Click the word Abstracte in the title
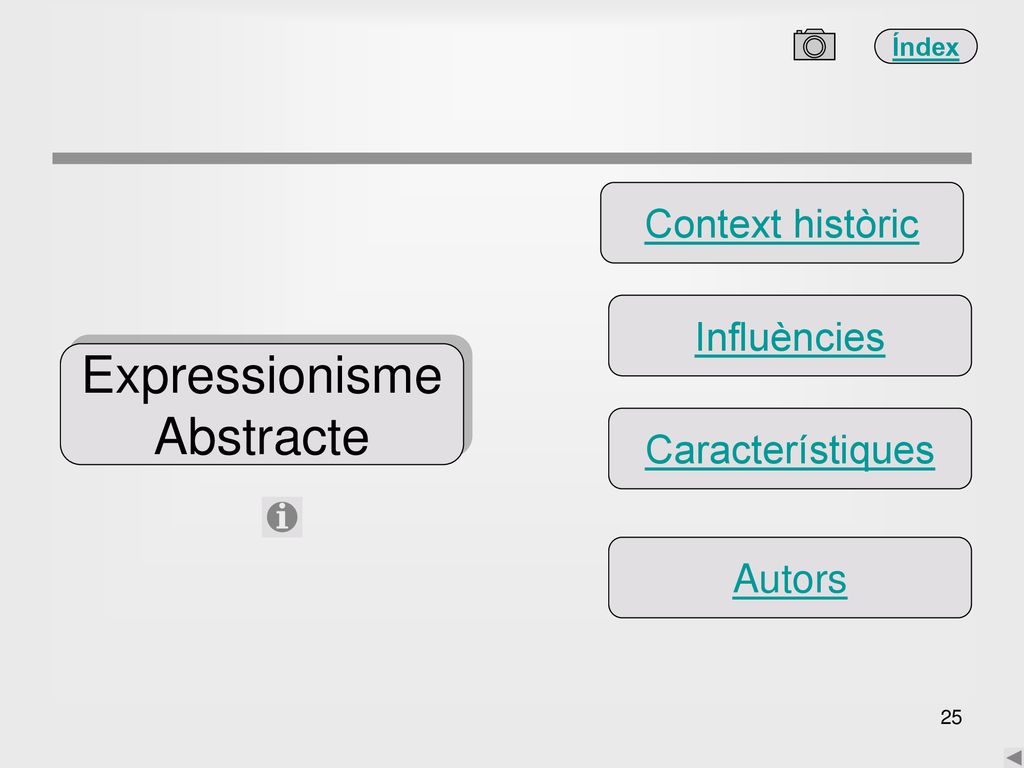 click(262, 436)
